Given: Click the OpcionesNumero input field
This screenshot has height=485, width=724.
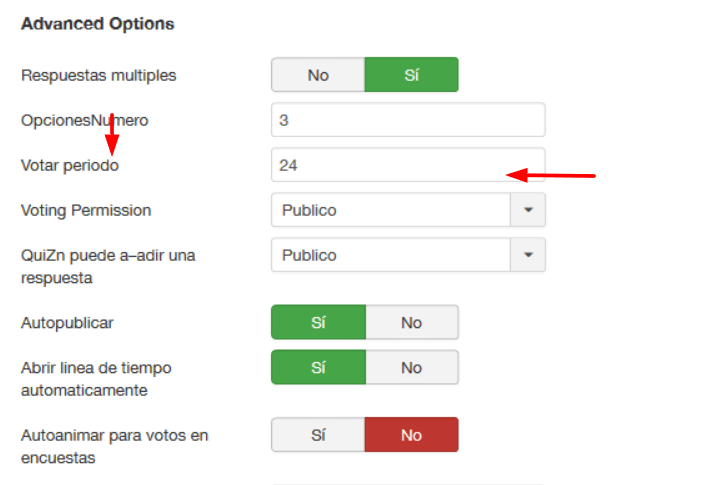Looking at the screenshot, I should click(408, 120).
